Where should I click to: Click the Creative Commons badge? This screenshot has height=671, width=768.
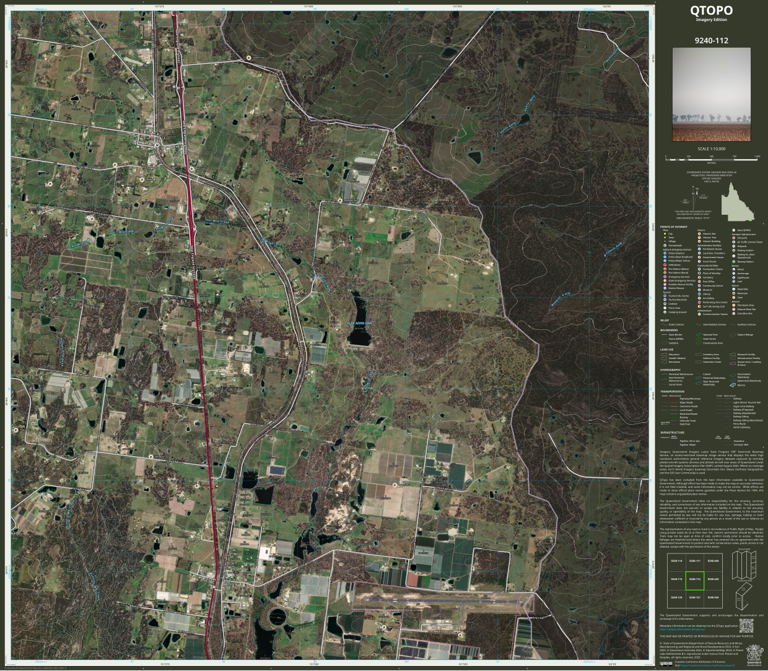click(x=666, y=664)
